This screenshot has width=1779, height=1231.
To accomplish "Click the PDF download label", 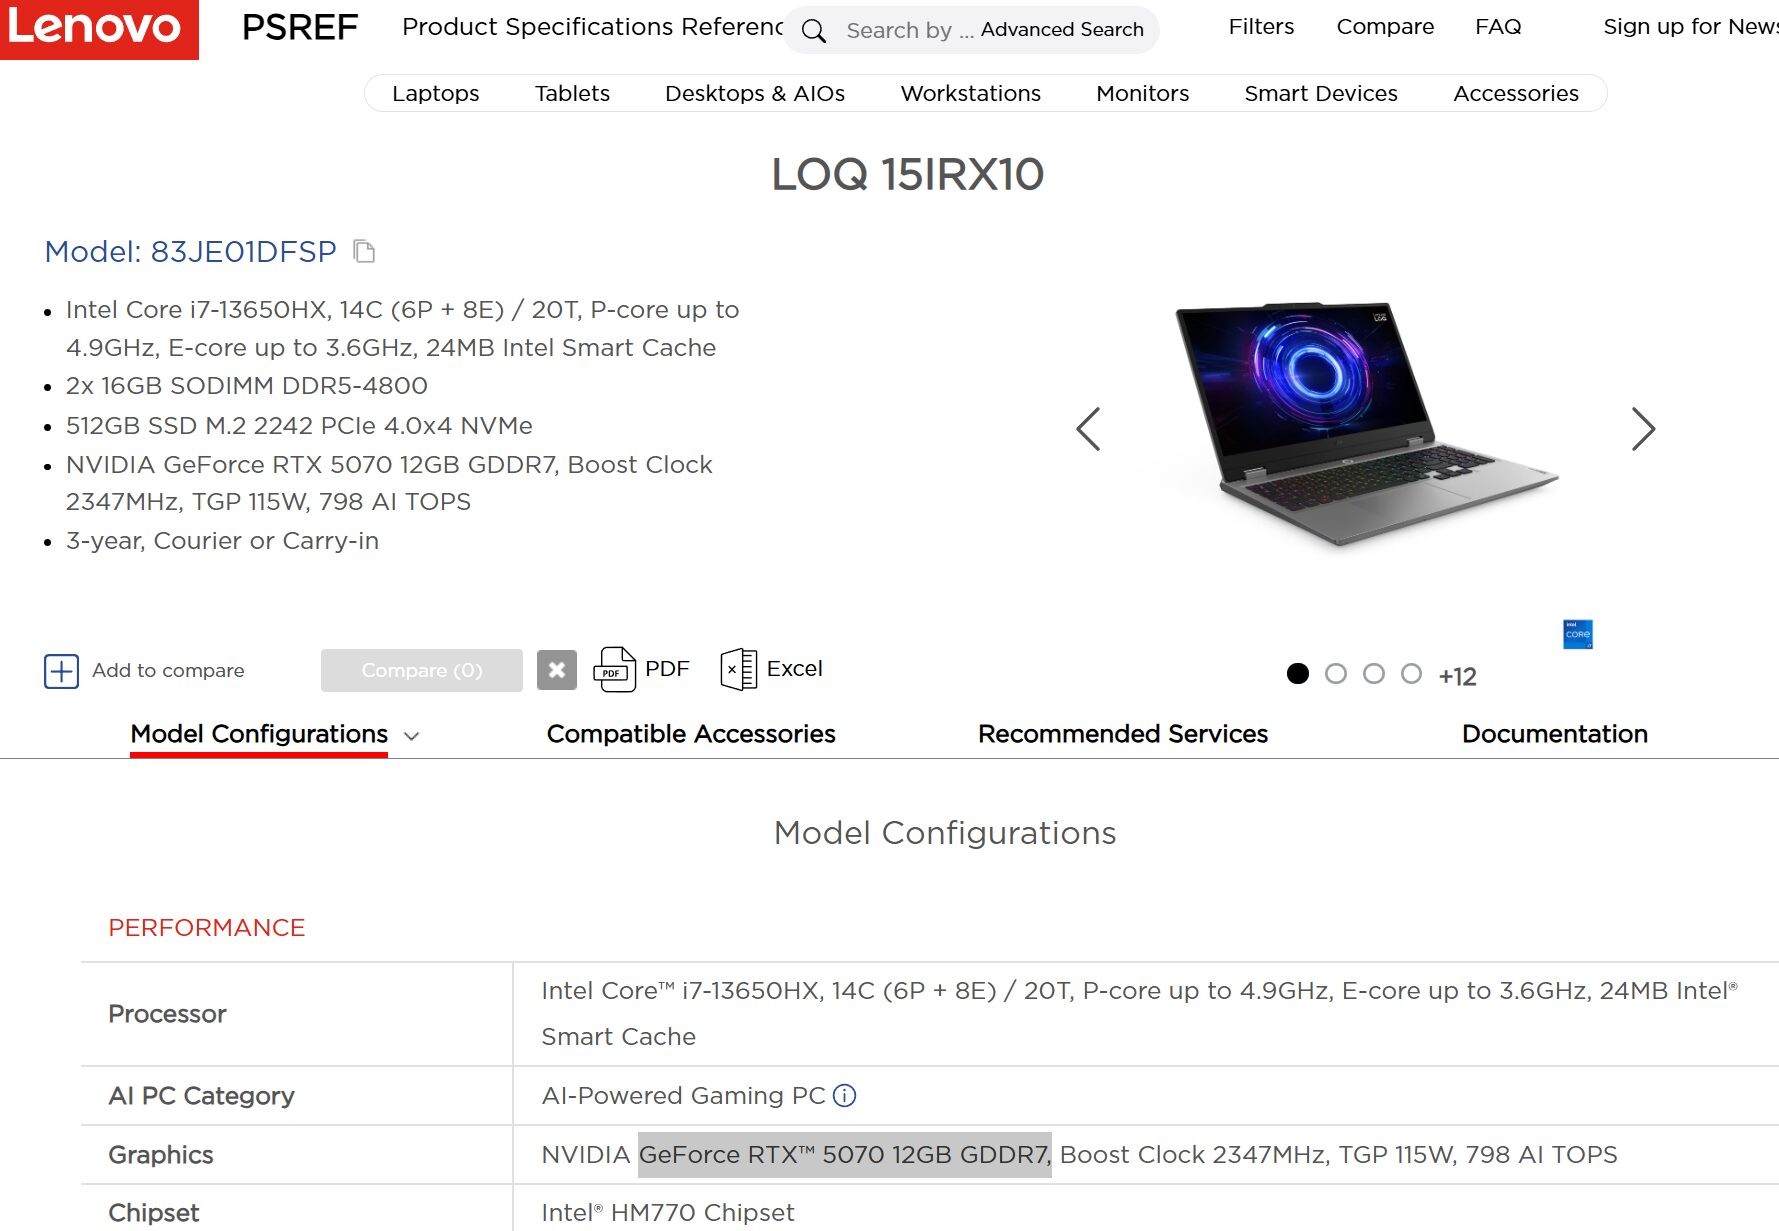I will (667, 668).
